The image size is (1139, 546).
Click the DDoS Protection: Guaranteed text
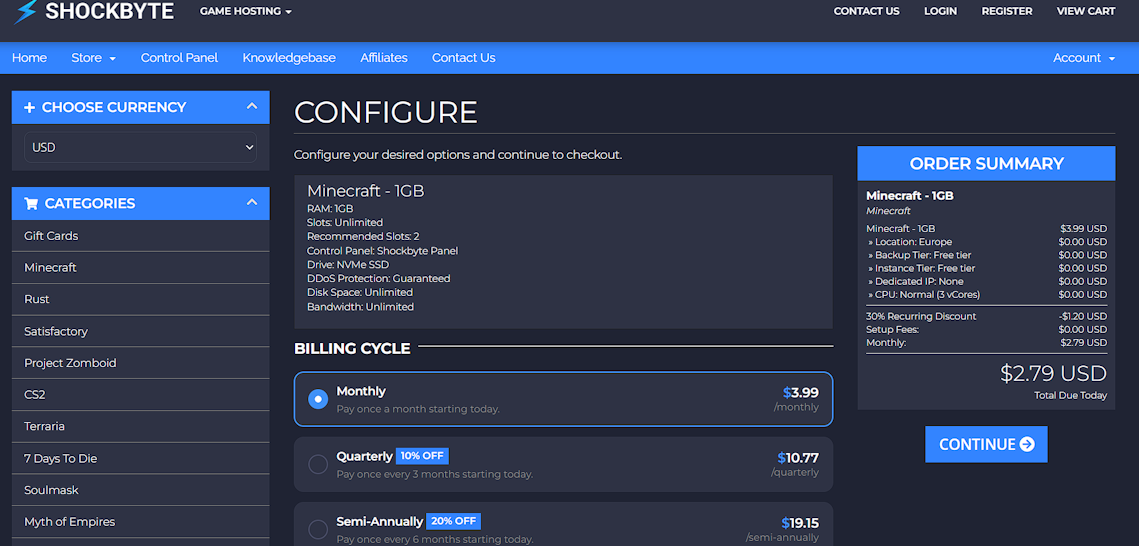[378, 279]
